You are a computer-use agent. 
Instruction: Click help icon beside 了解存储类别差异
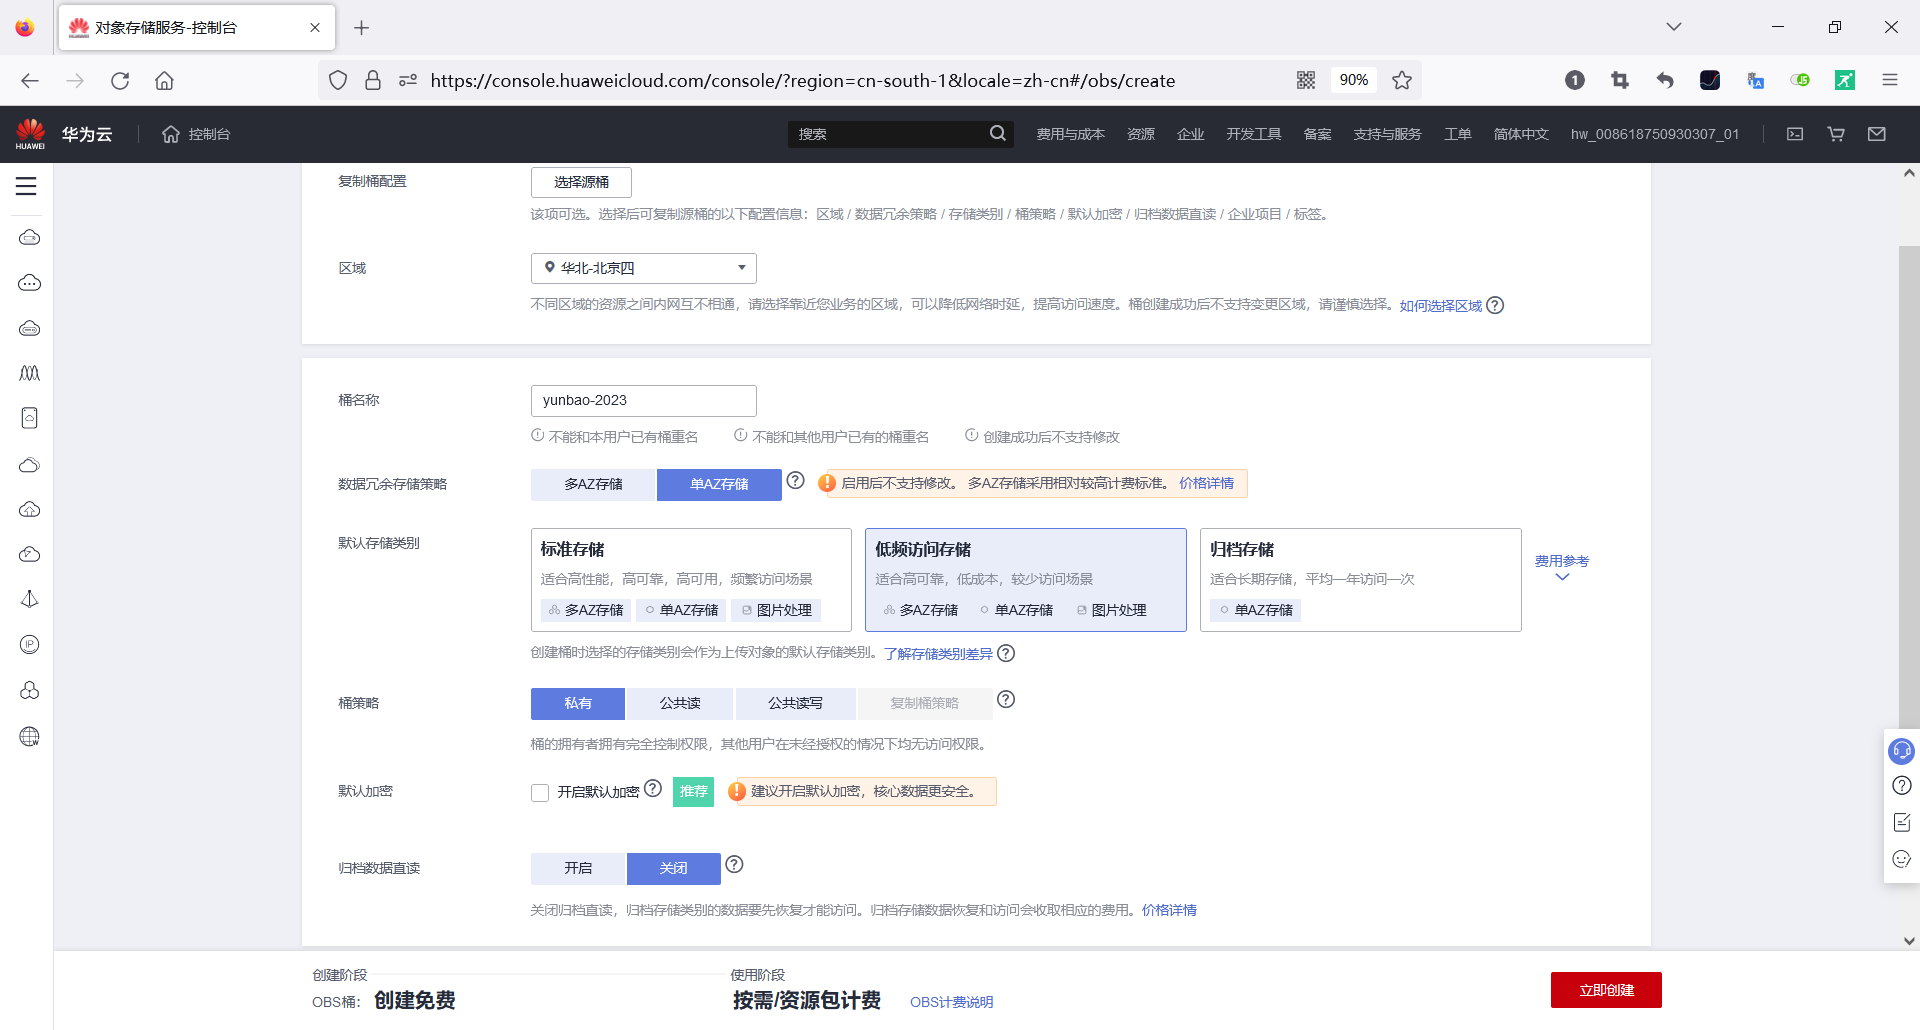click(x=1007, y=653)
